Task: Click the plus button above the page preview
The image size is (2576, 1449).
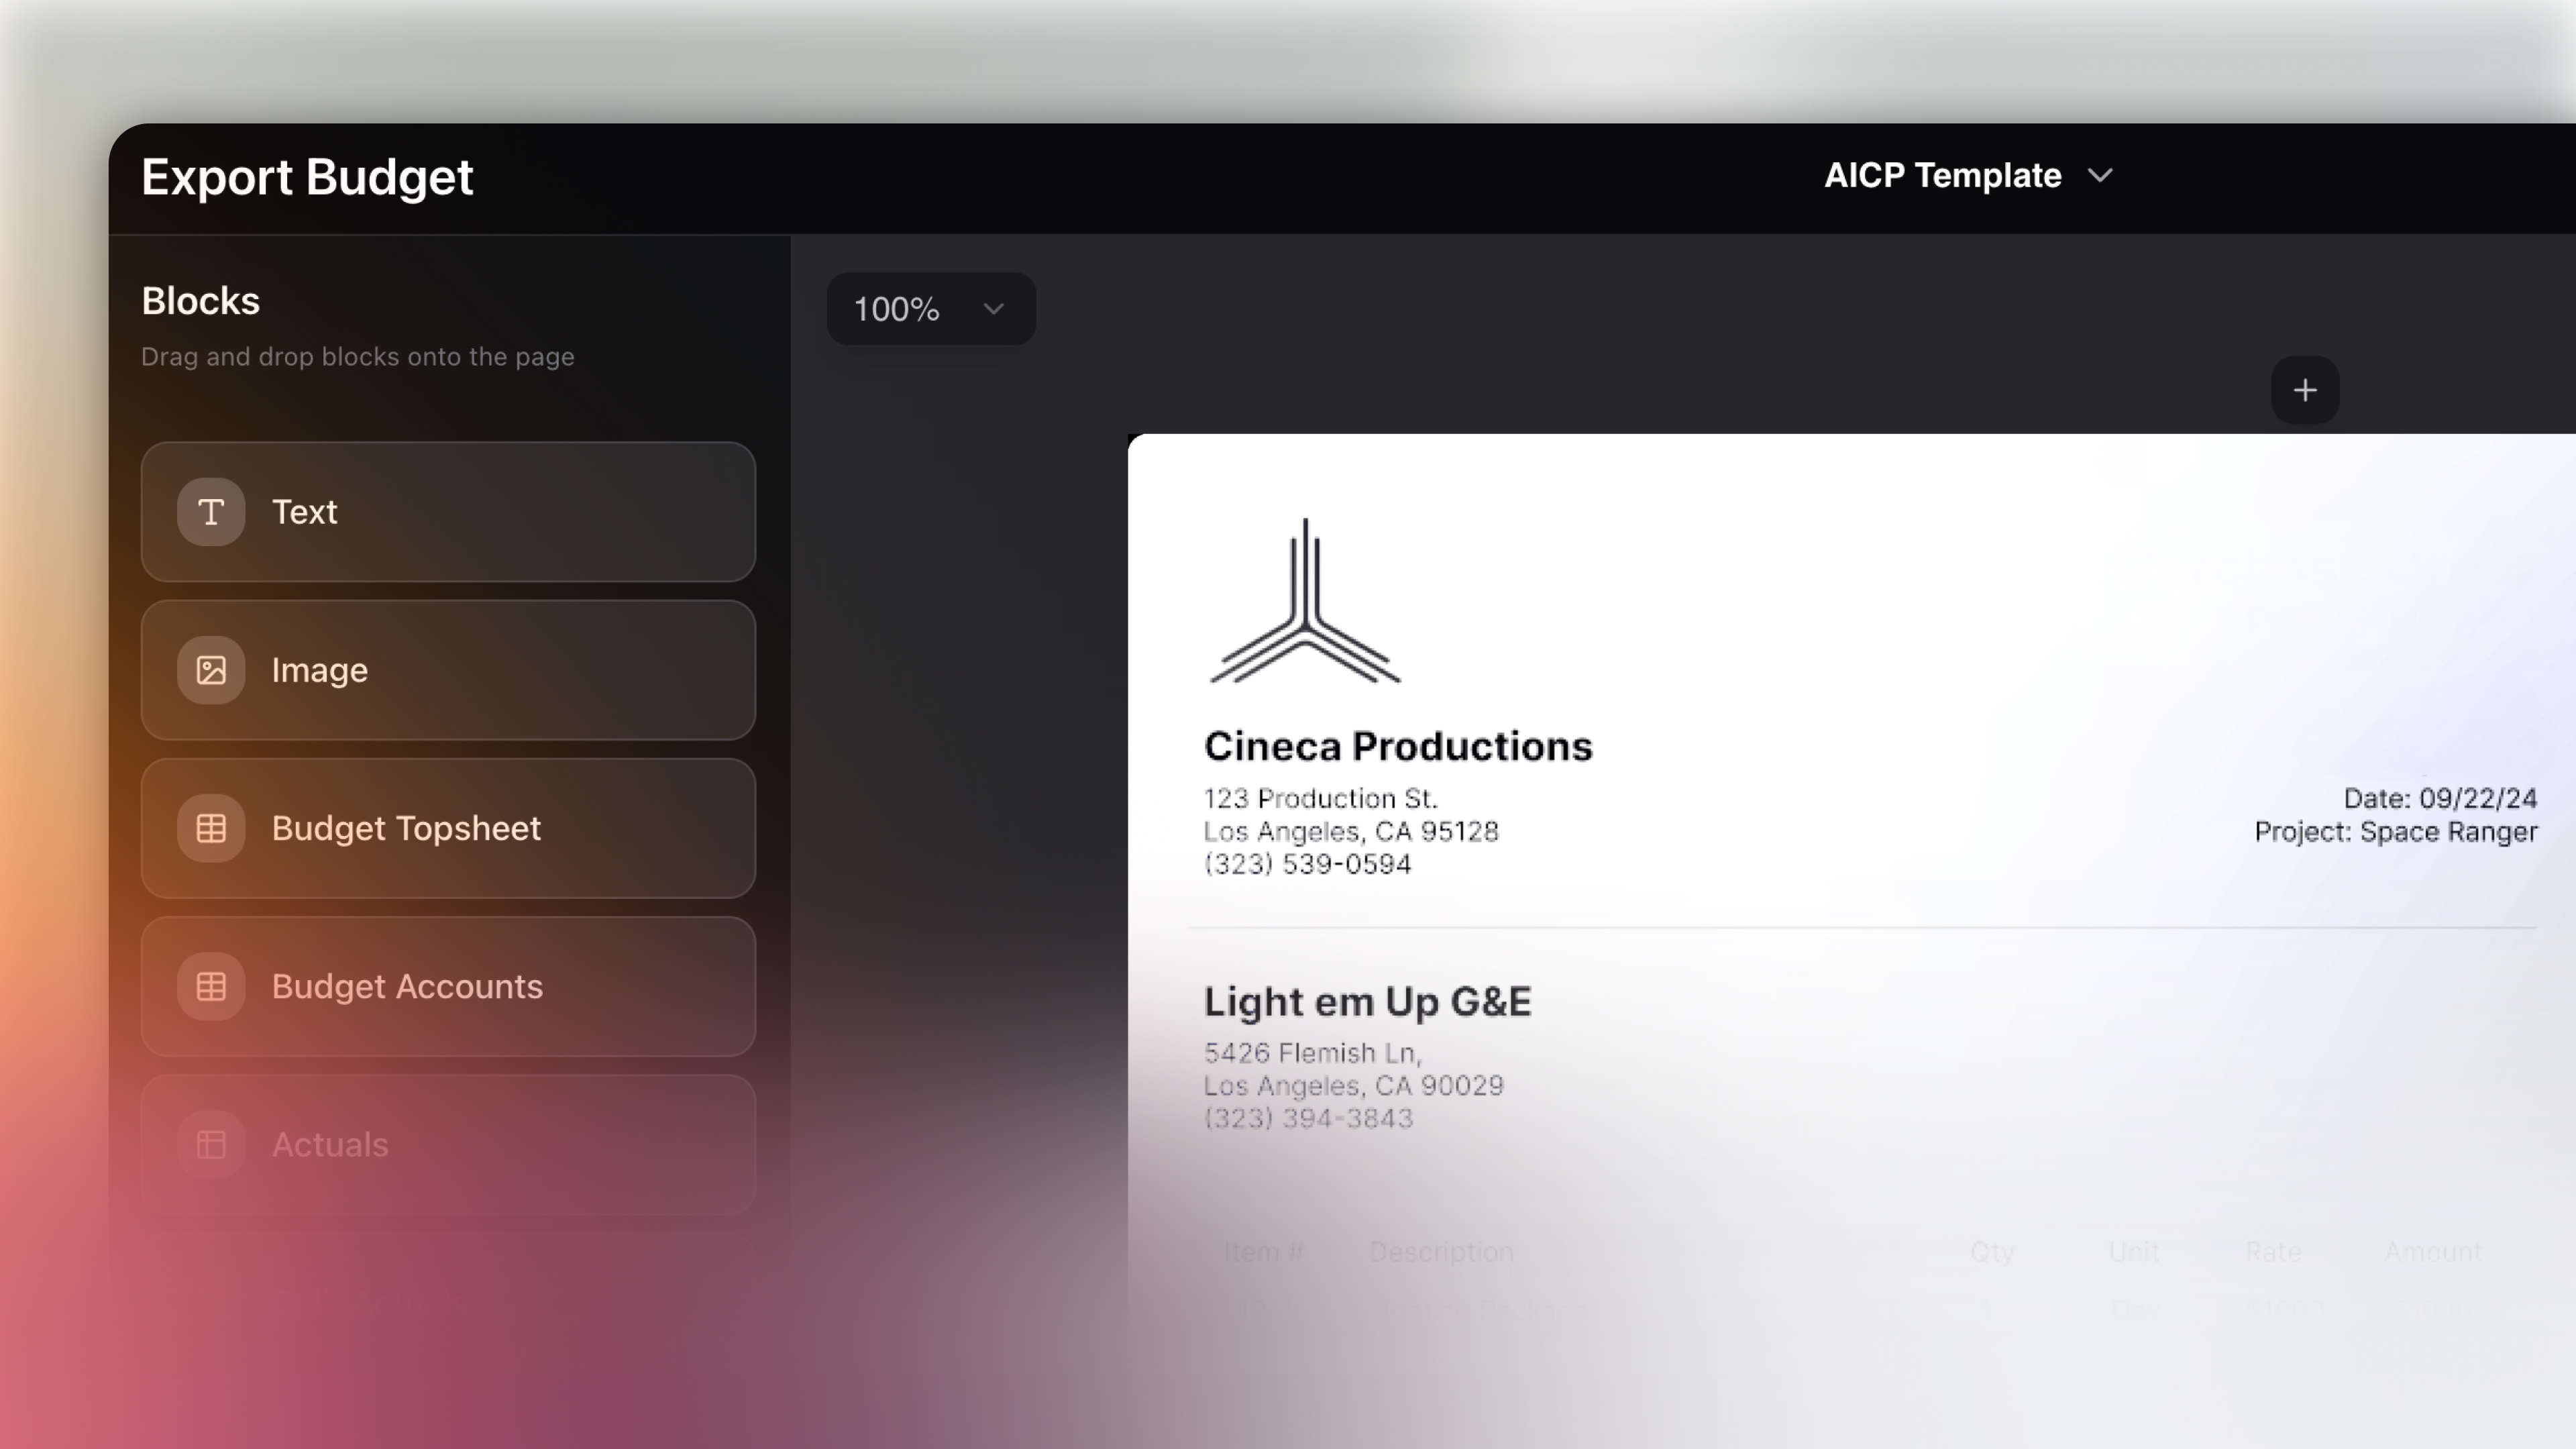Action: pyautogui.click(x=2305, y=390)
